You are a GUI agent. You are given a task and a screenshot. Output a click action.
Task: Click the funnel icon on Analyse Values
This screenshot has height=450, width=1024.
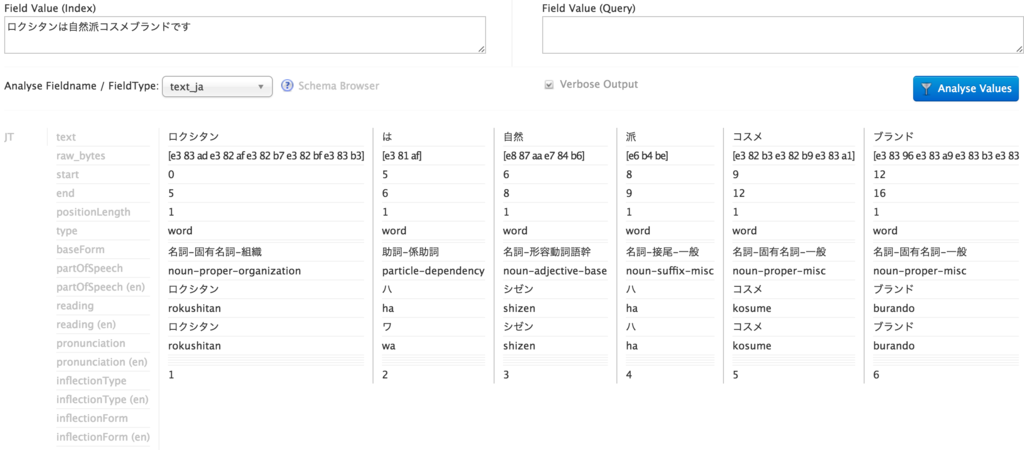coord(927,89)
